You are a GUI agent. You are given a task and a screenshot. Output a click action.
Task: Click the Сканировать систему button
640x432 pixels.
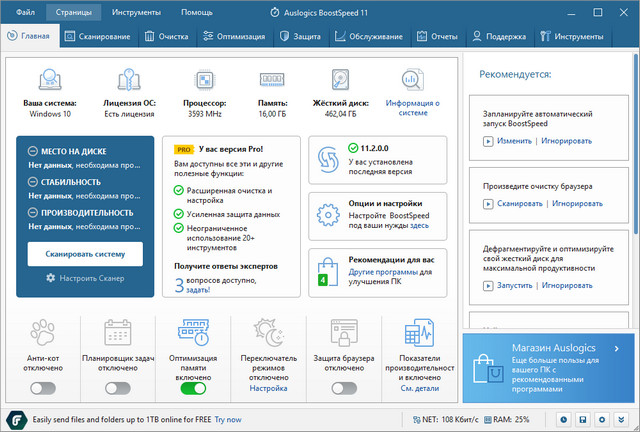[85, 254]
